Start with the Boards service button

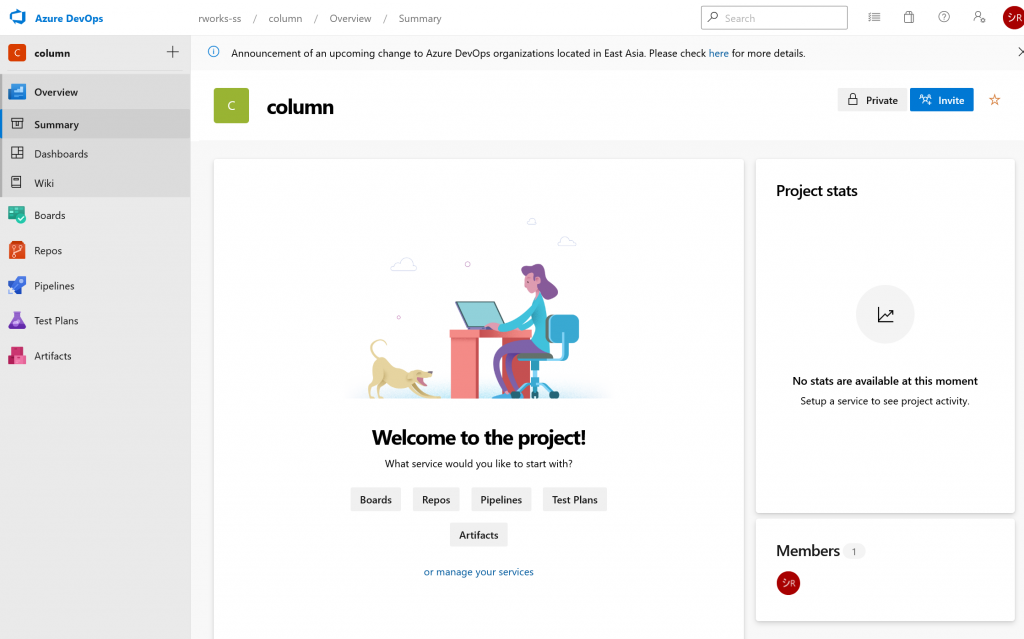click(x=376, y=500)
